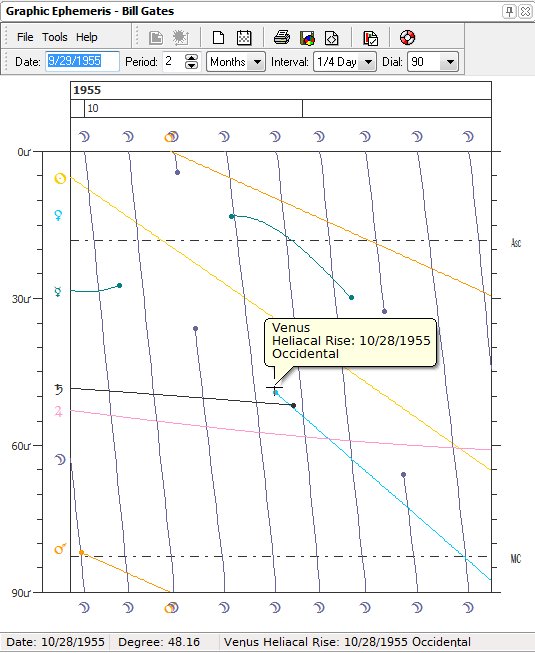Click the Sun-Moon conjunction glyph in top row
Screen dimensions: 535x653
click(171, 137)
